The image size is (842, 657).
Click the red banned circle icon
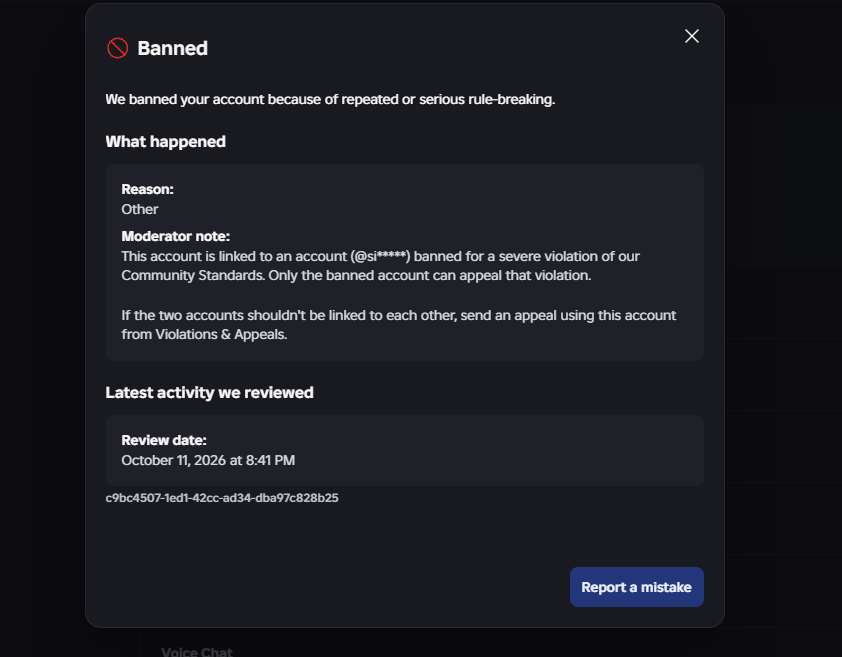pyautogui.click(x=118, y=48)
